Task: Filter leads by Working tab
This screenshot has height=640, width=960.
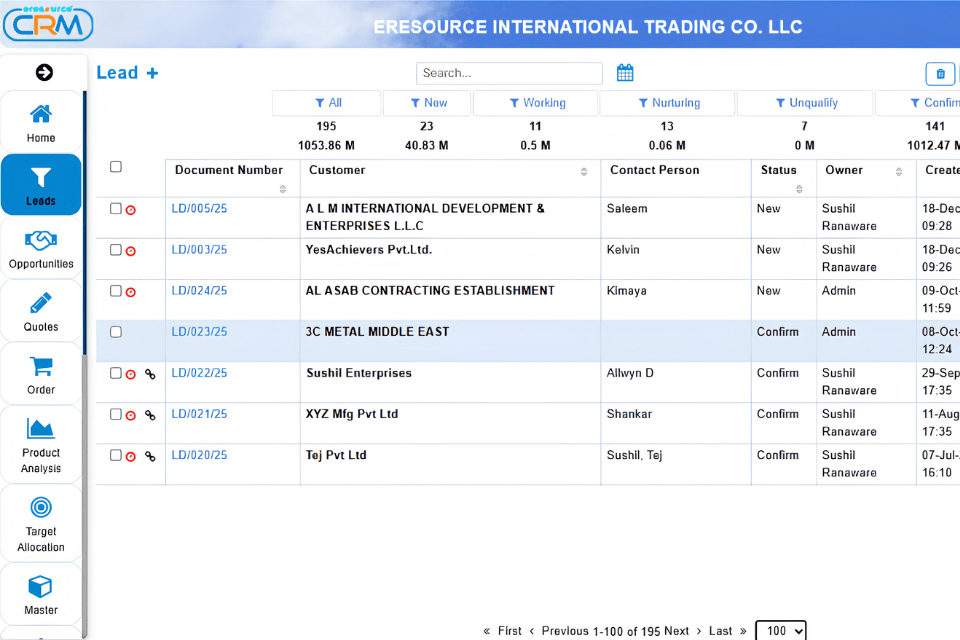Action: tap(536, 103)
